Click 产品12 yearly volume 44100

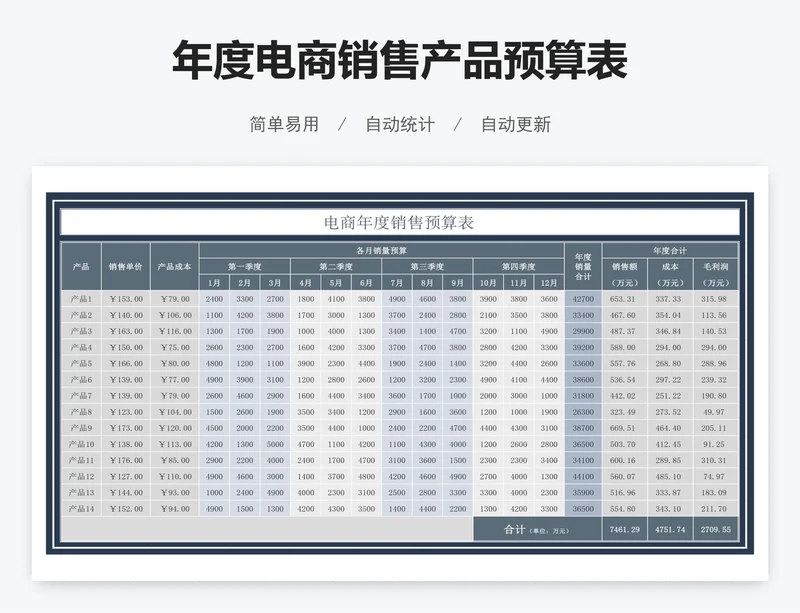[x=583, y=477]
